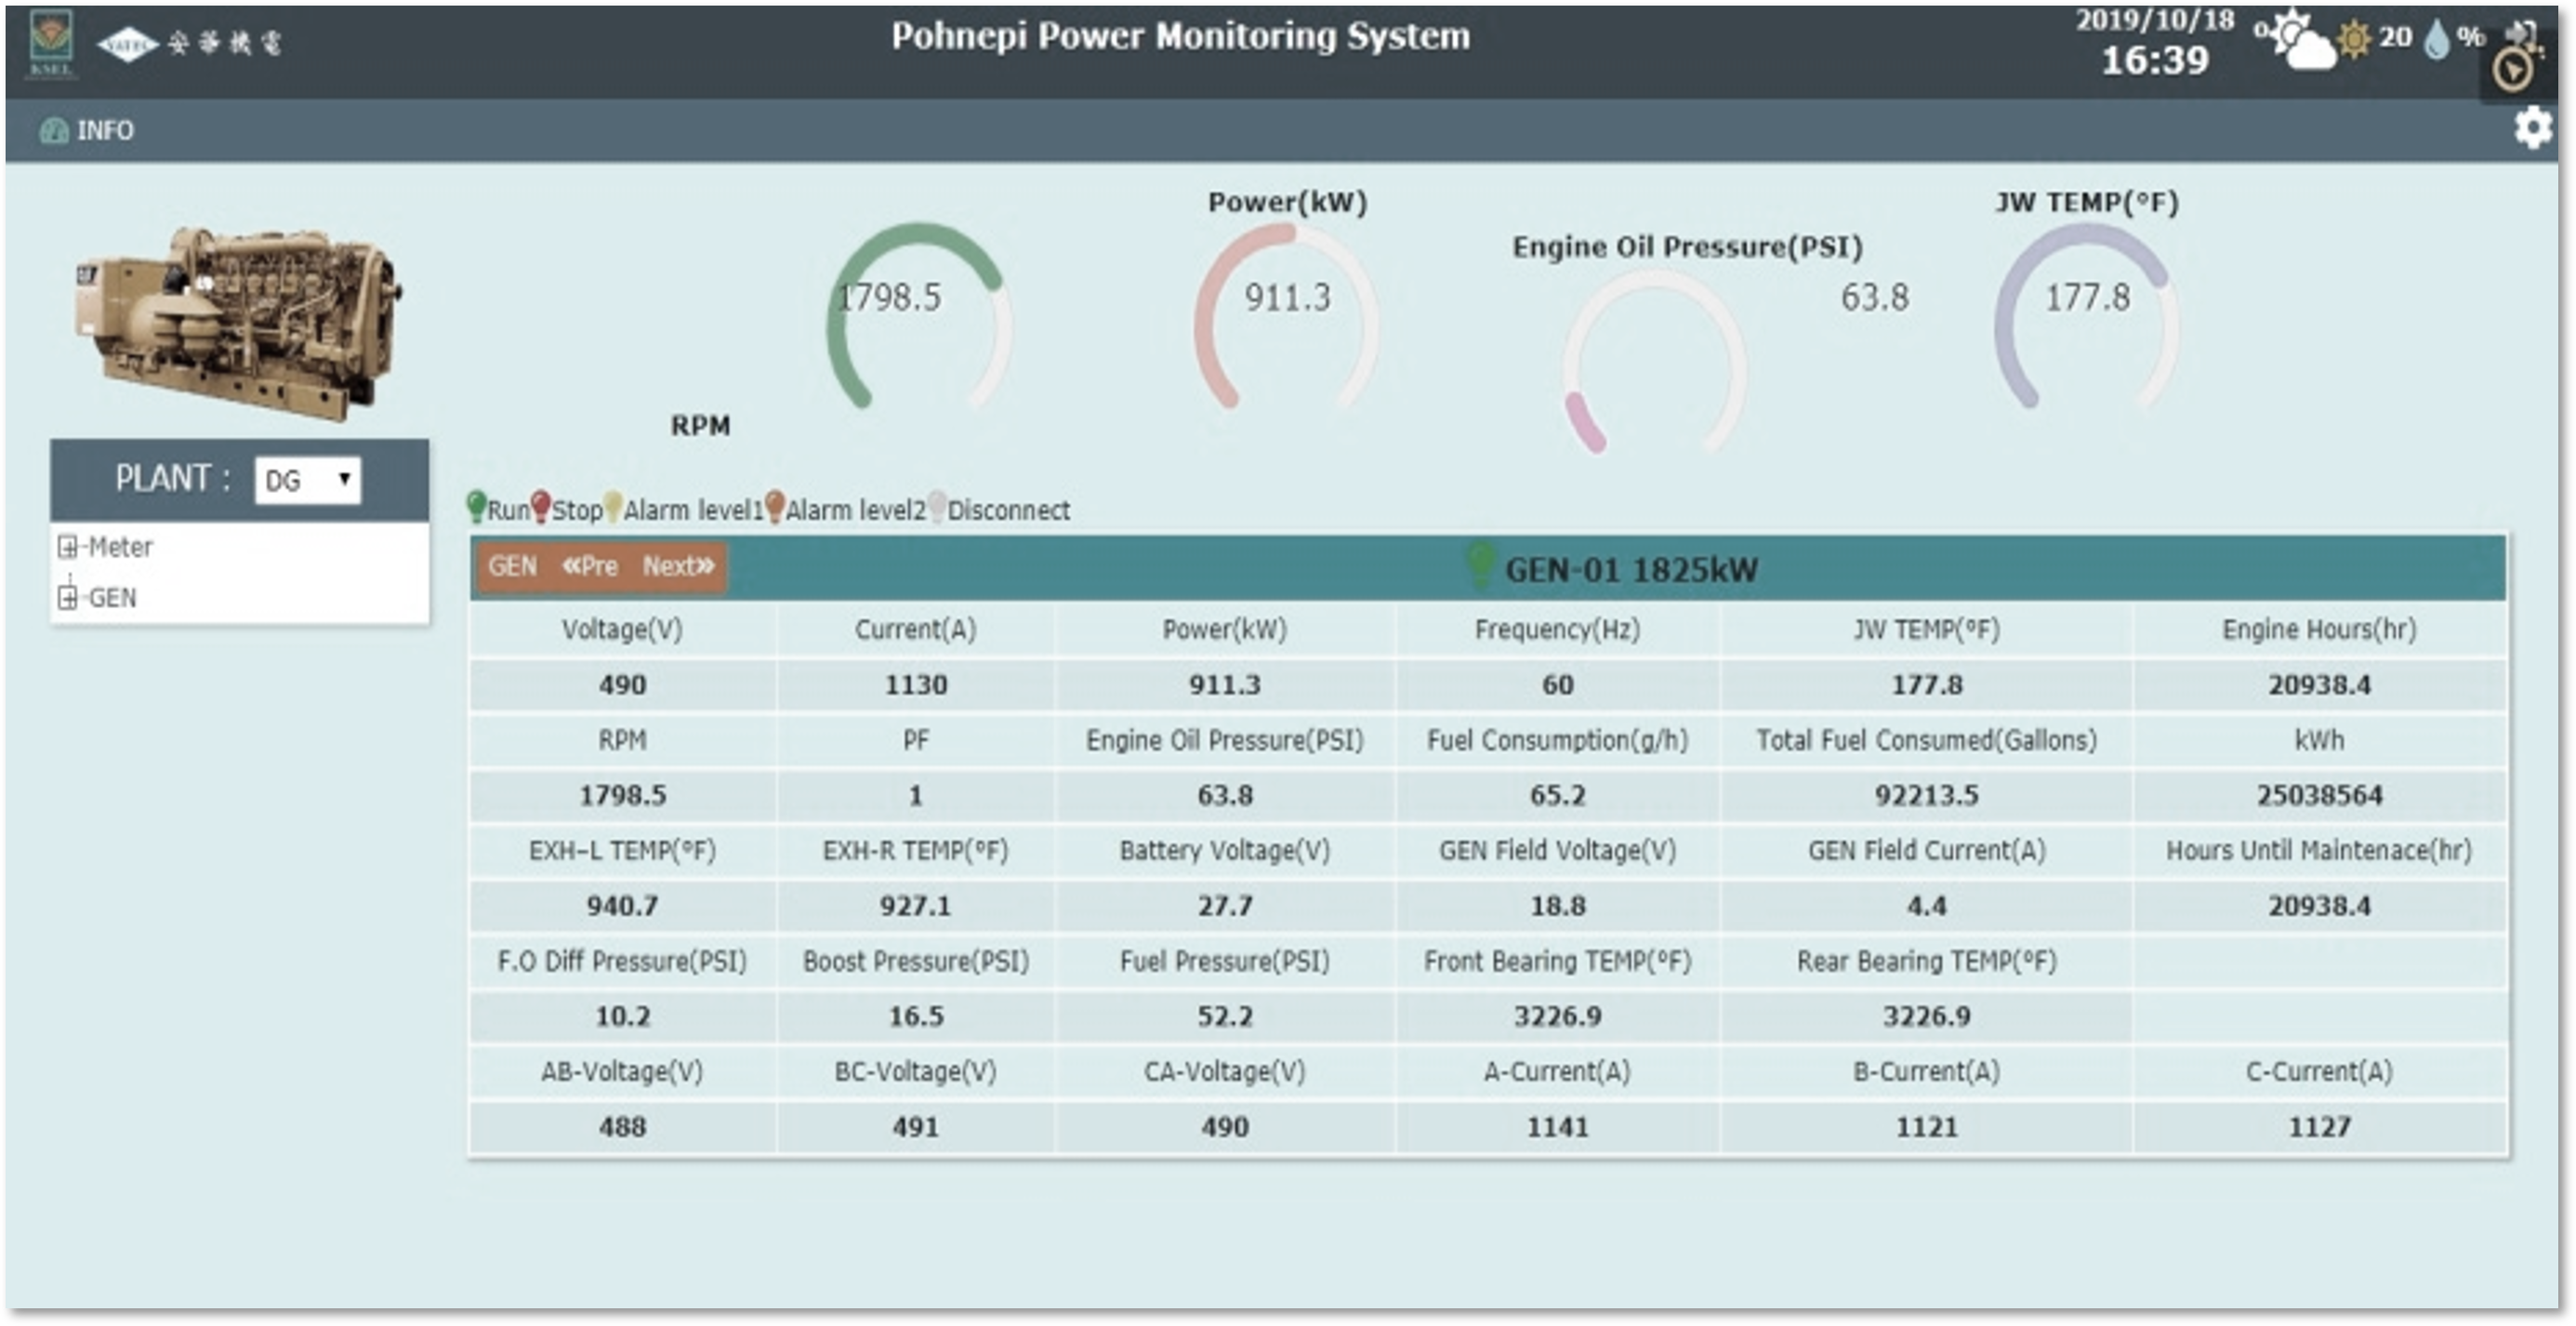The image size is (2576, 1326).
Task: Click the INFO dashboard gauge icon
Action: pos(53,131)
